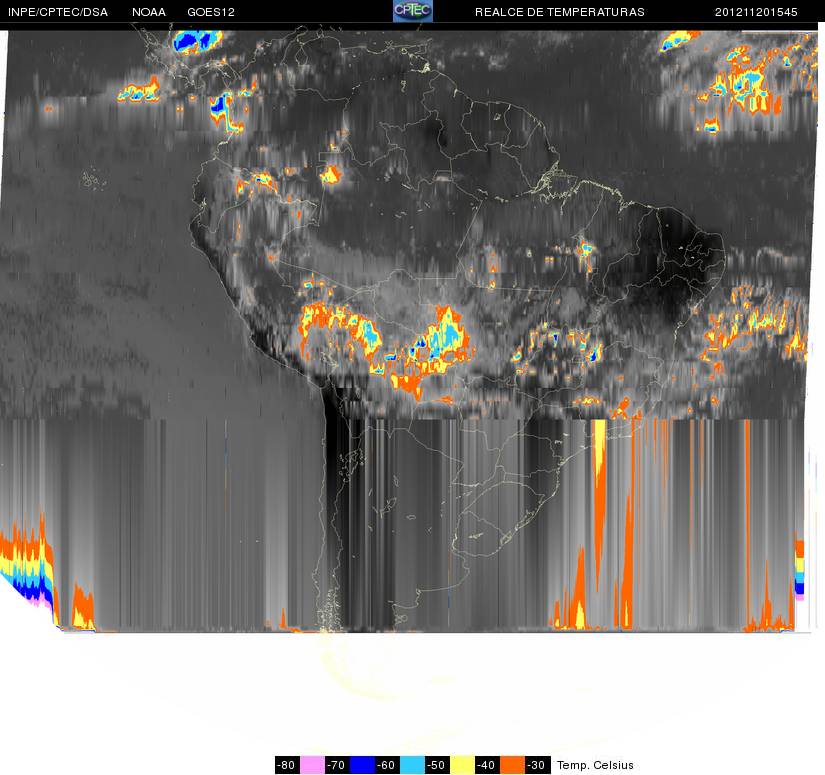The width and height of the screenshot is (825, 775).
Task: Click the 201211201545 timestamp
Action: pyautogui.click(x=756, y=12)
